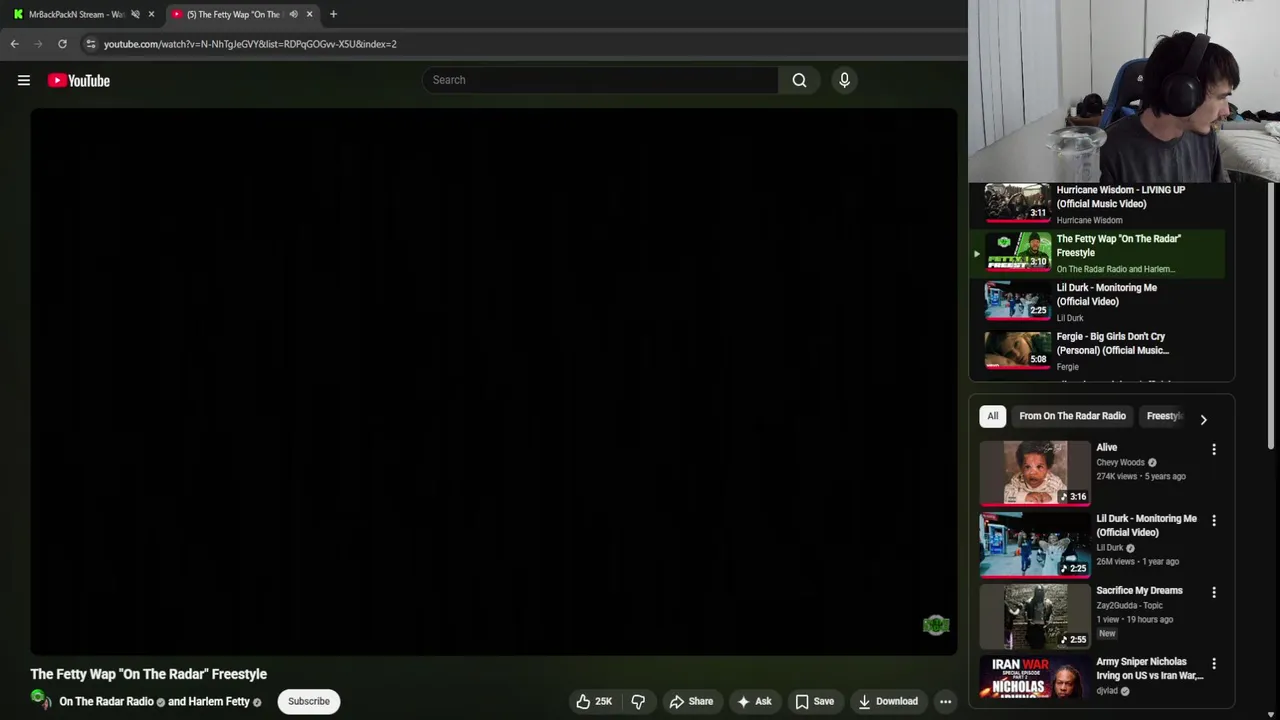Subscribe to On The Radar Radio
Image resolution: width=1280 pixels, height=720 pixels.
309,701
